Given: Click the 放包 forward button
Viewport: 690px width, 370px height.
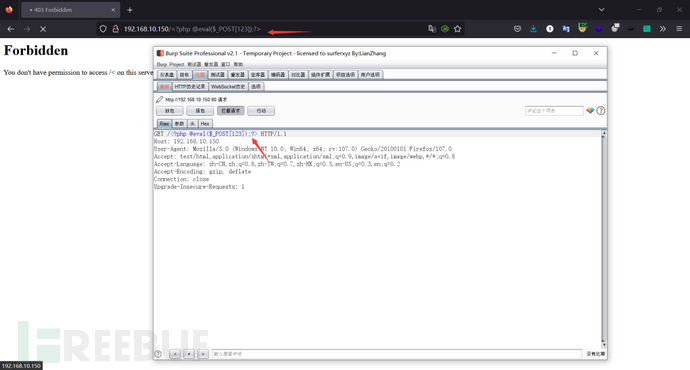Looking at the screenshot, I should point(170,111).
